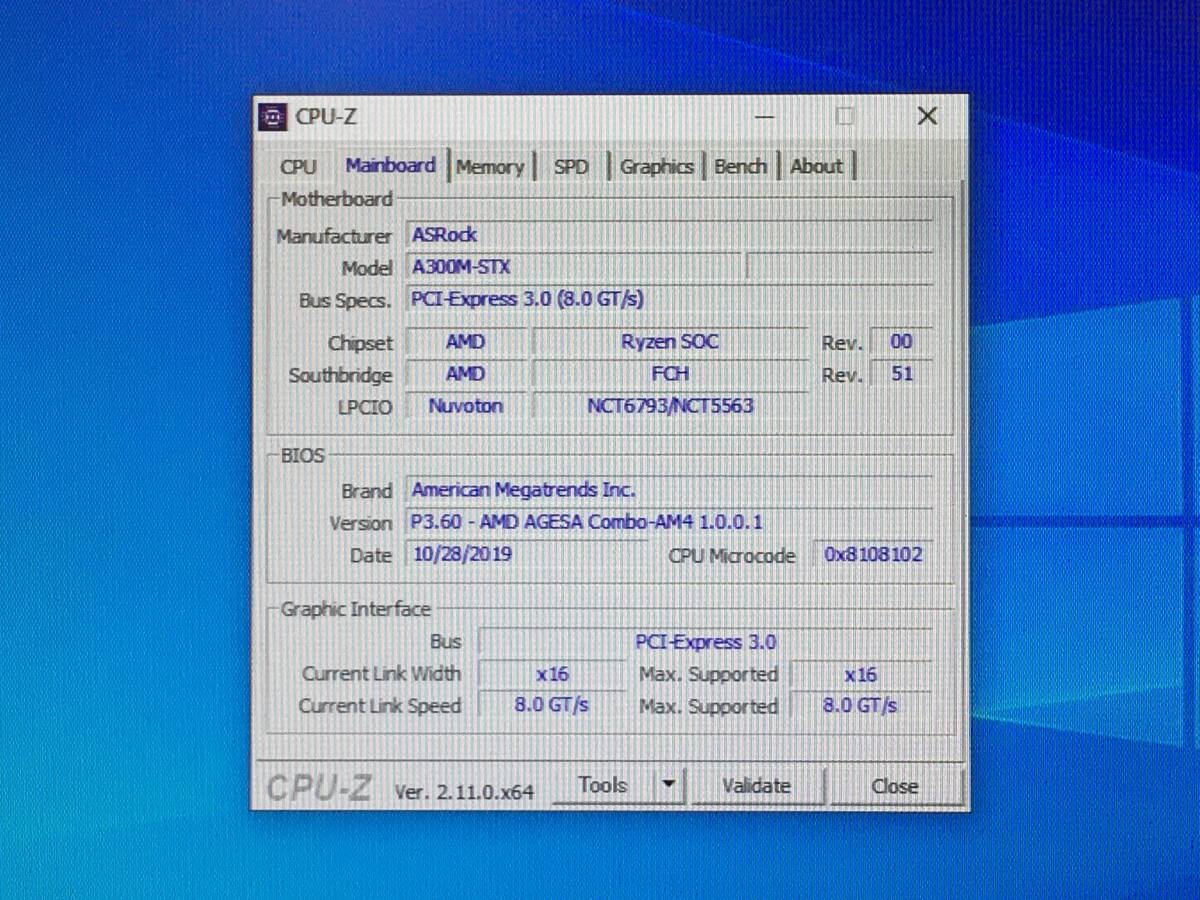Click the Validate button
1200x900 pixels.
pos(757,786)
